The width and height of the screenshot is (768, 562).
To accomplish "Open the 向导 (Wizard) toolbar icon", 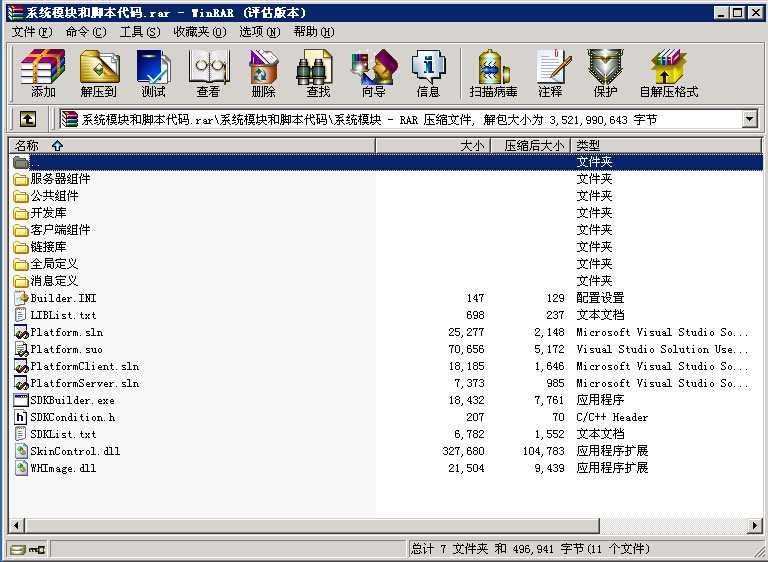I will [x=373, y=73].
